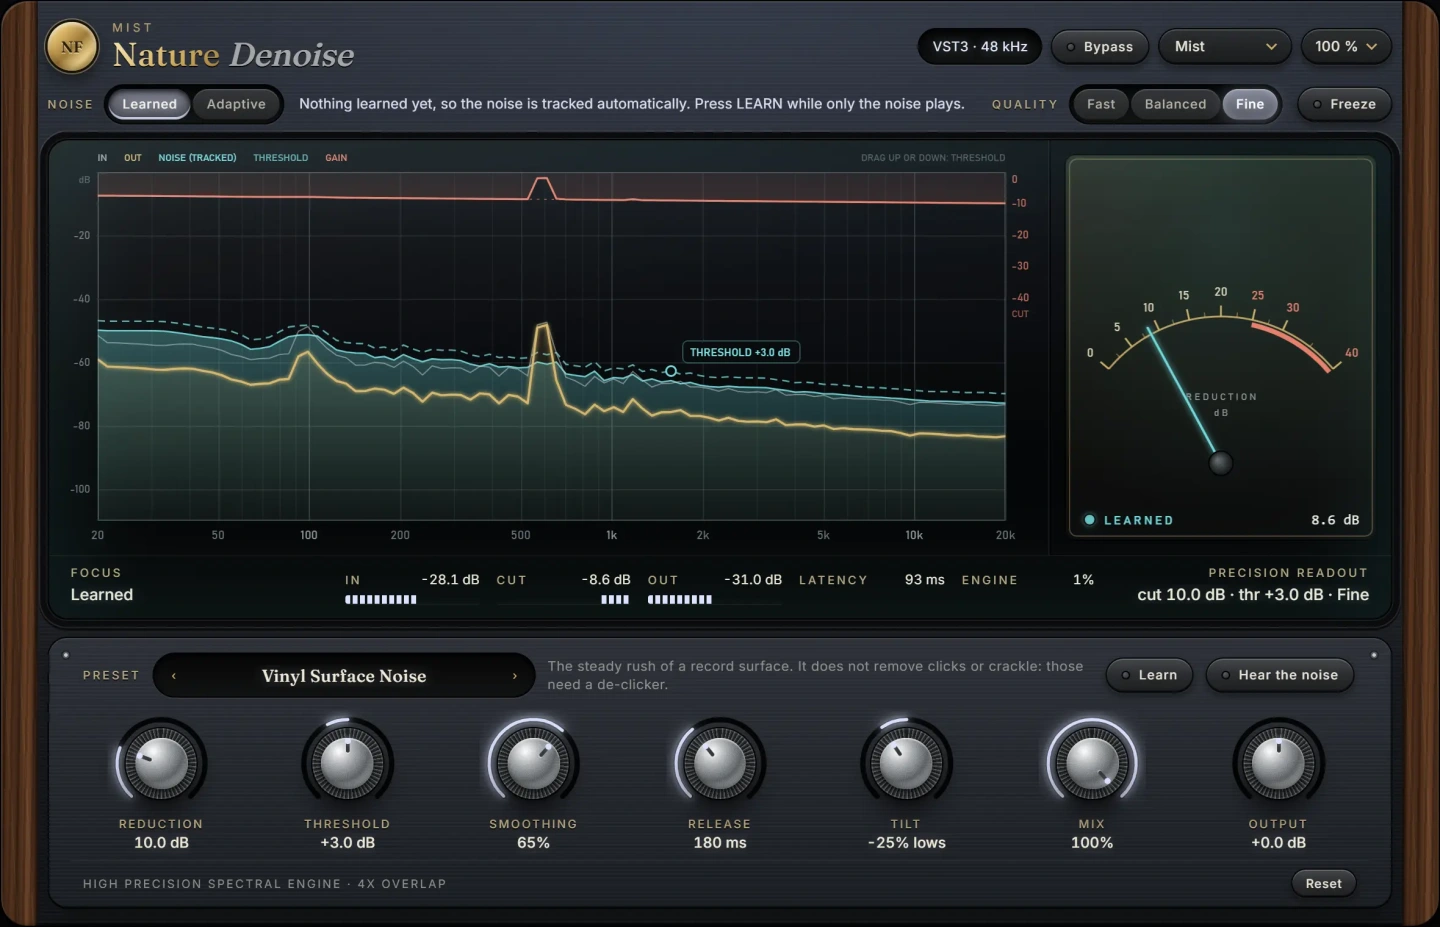Click the THRESHOLD +3.0 dB tooltip label
The width and height of the screenshot is (1440, 927).
(x=740, y=352)
